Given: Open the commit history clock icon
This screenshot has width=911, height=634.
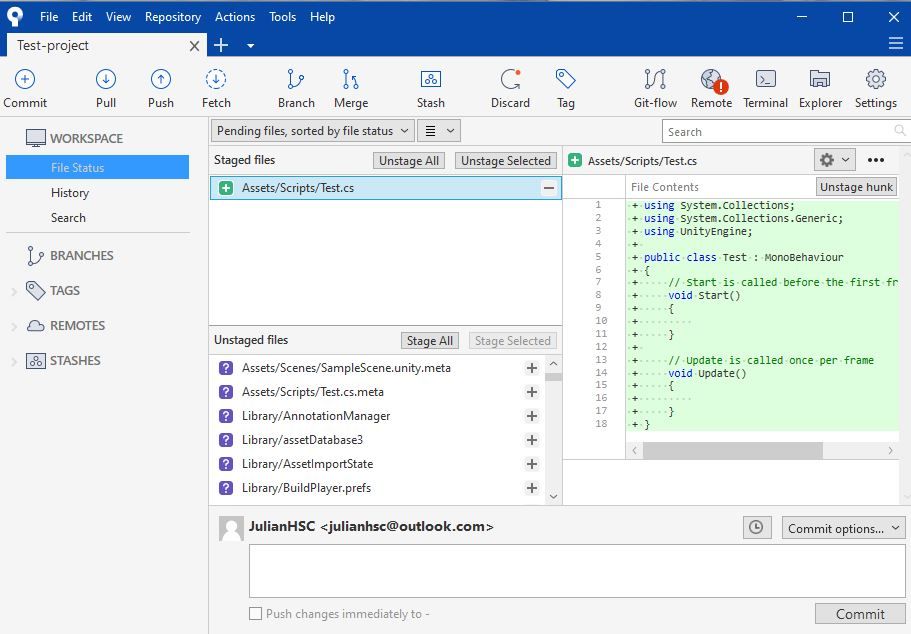Looking at the screenshot, I should tap(756, 528).
